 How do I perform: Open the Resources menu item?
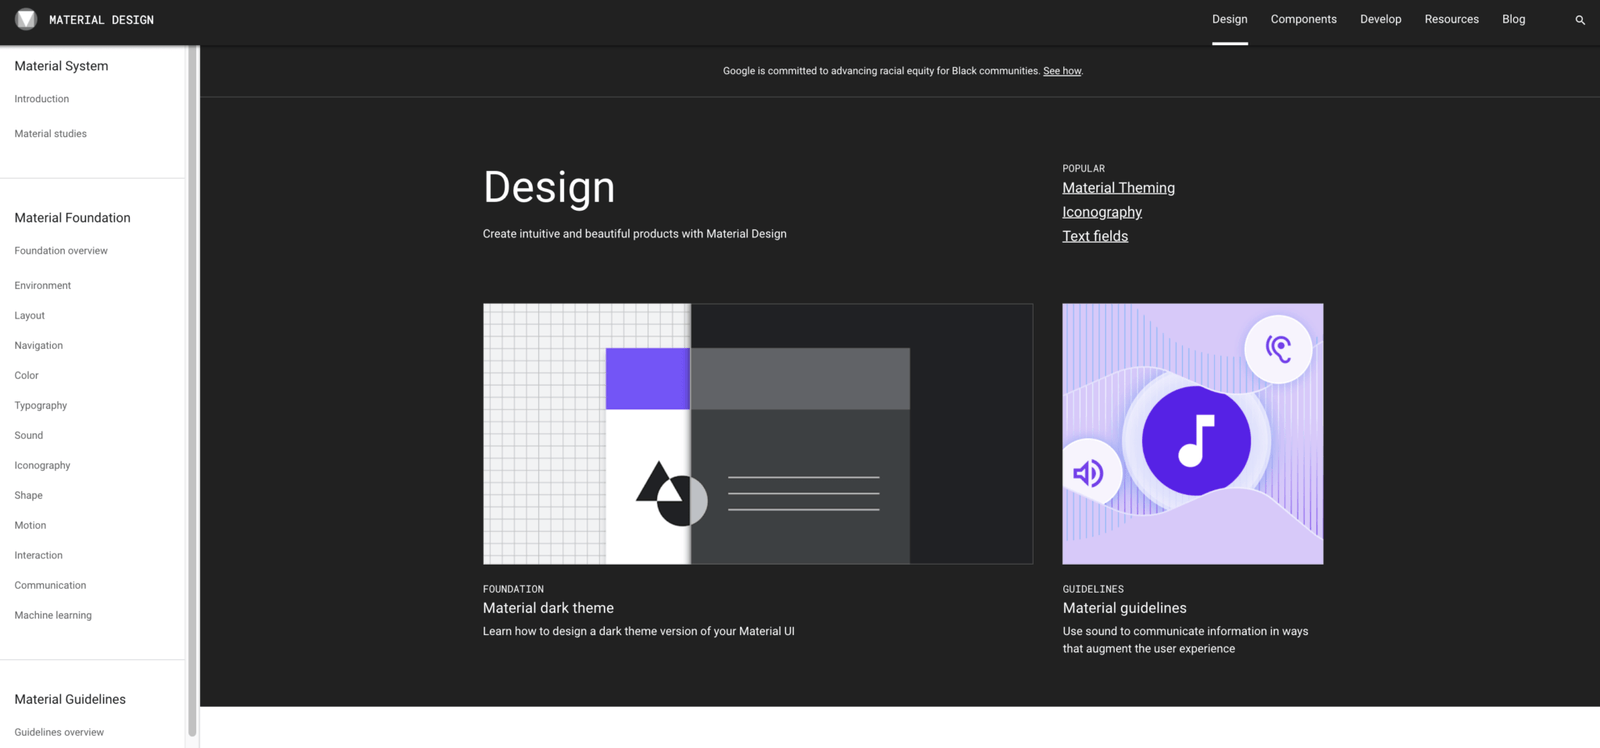point(1451,19)
